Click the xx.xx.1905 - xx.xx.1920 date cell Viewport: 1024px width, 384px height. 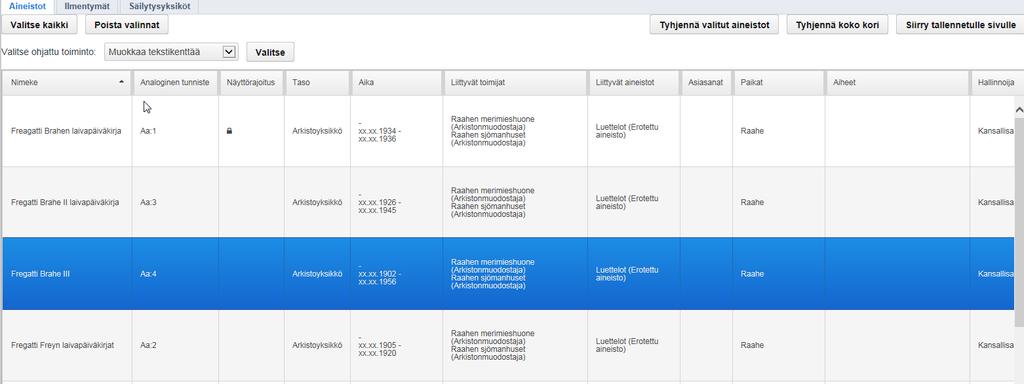[x=396, y=345]
